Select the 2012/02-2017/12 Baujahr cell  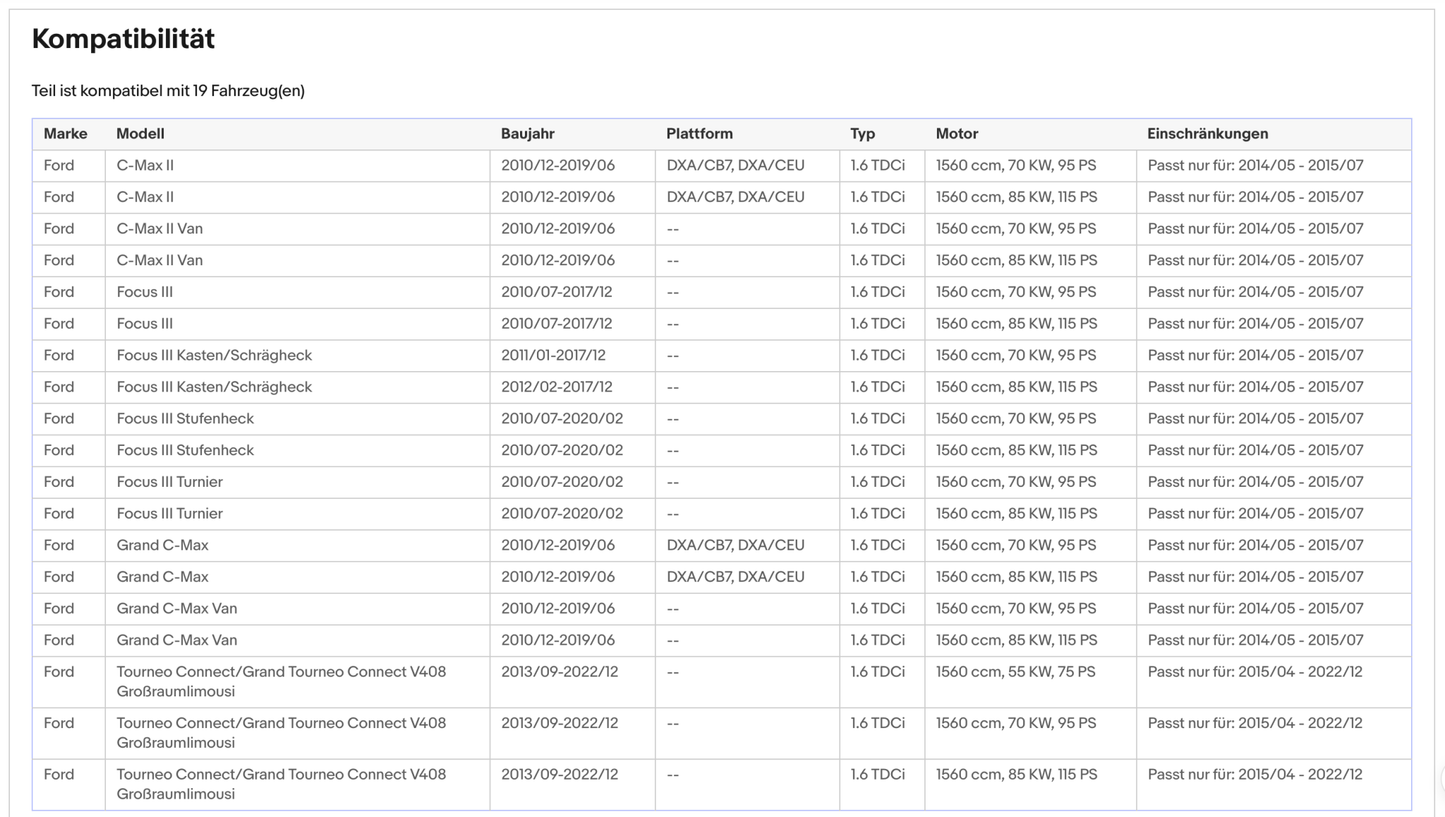click(x=556, y=387)
